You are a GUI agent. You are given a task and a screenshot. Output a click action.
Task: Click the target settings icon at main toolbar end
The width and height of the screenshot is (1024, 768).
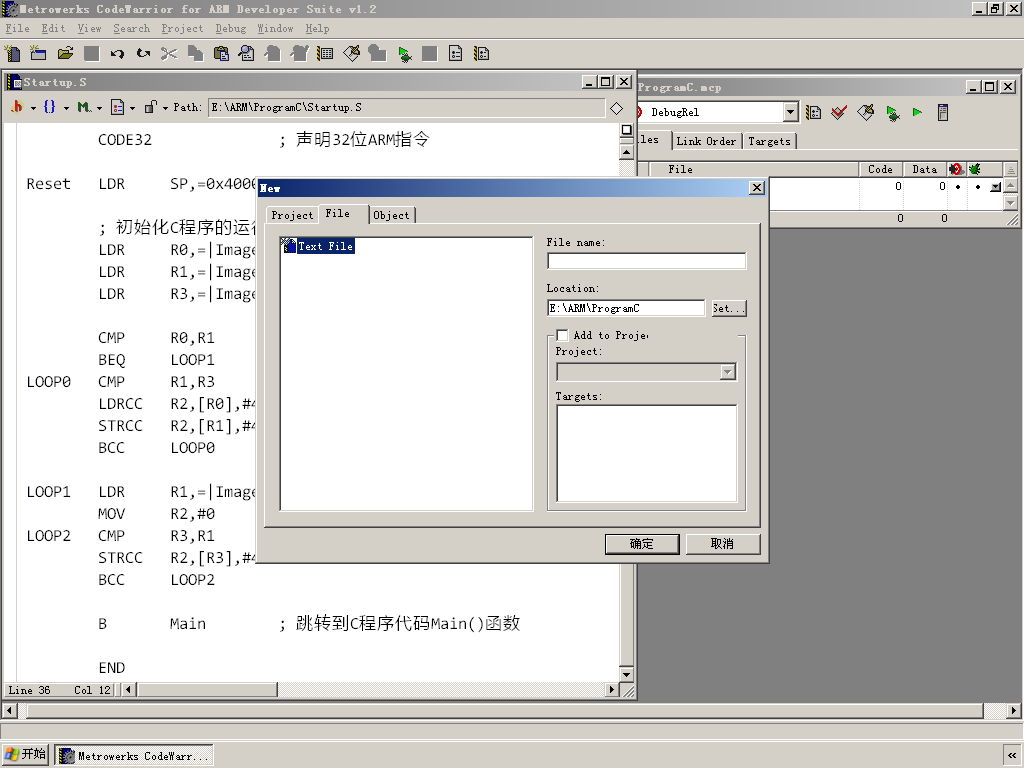482,54
